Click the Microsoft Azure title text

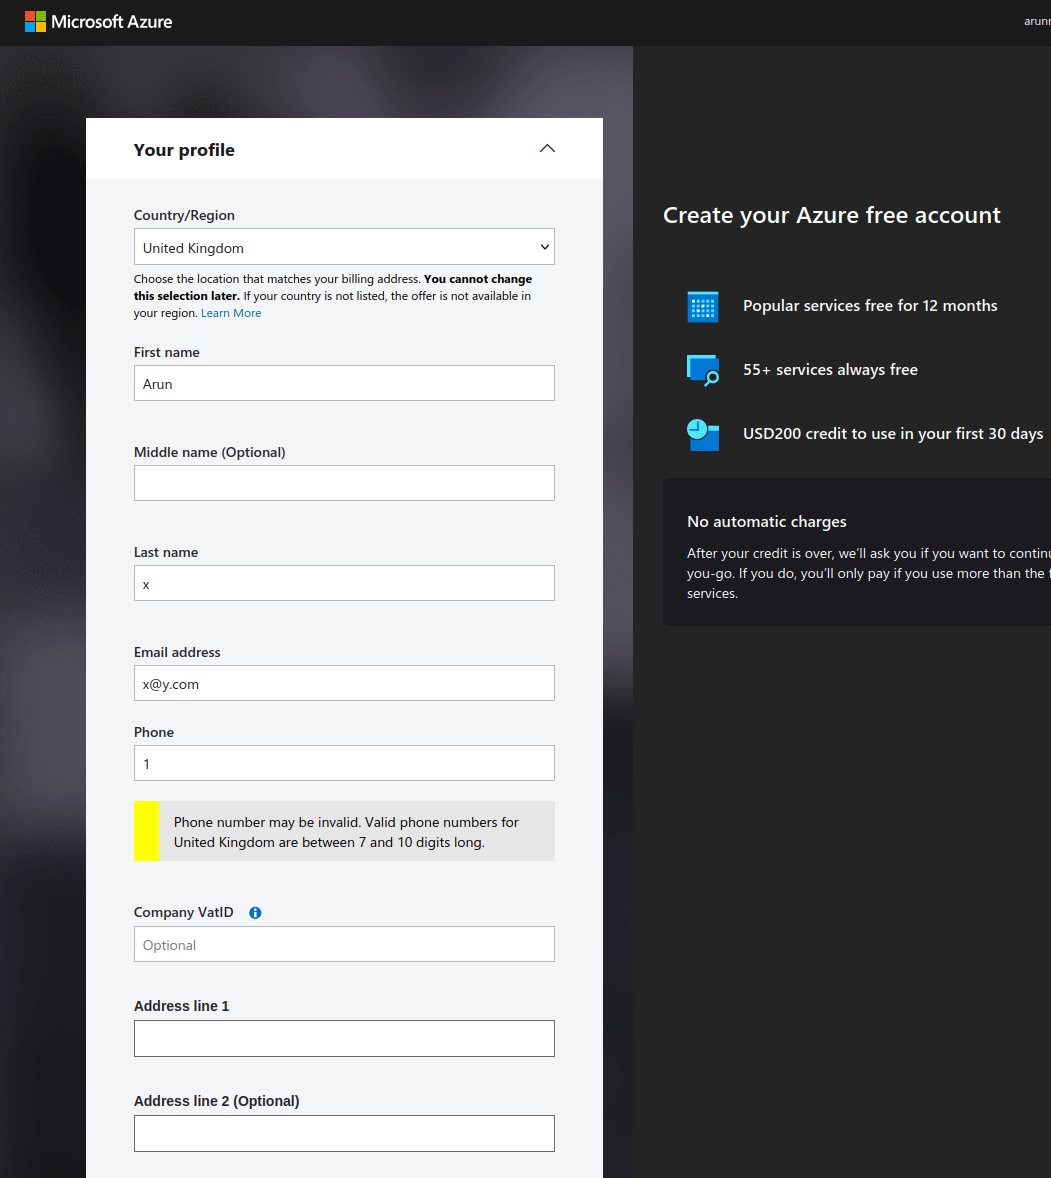click(112, 22)
